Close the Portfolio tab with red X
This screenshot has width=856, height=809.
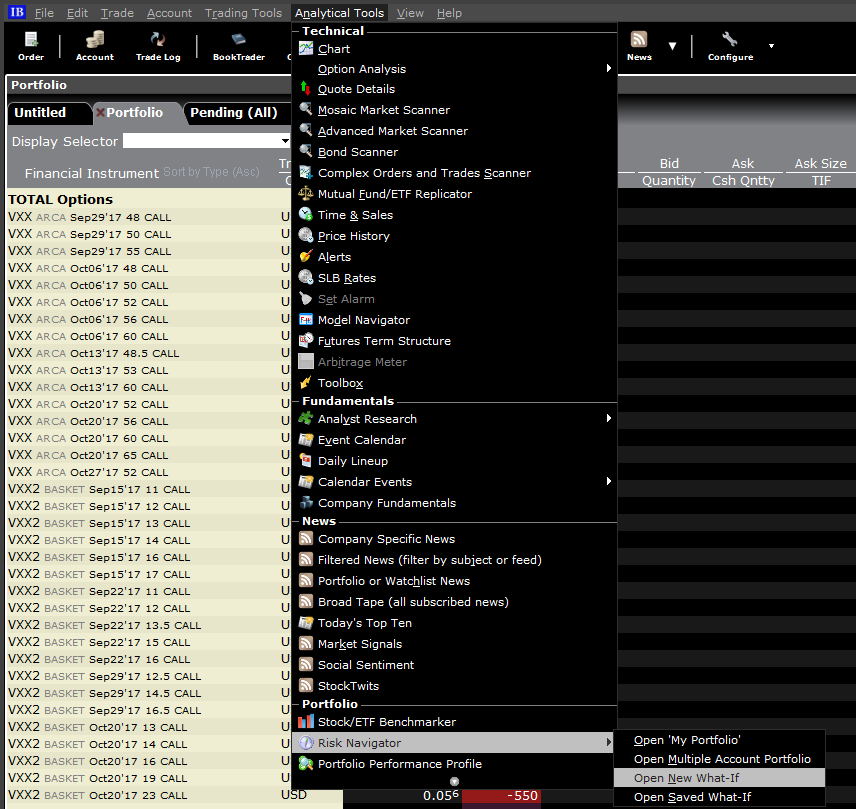[x=100, y=112]
